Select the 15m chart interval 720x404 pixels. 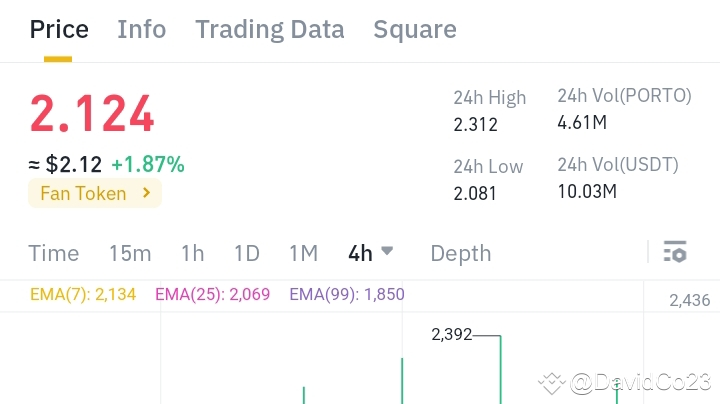(x=130, y=253)
